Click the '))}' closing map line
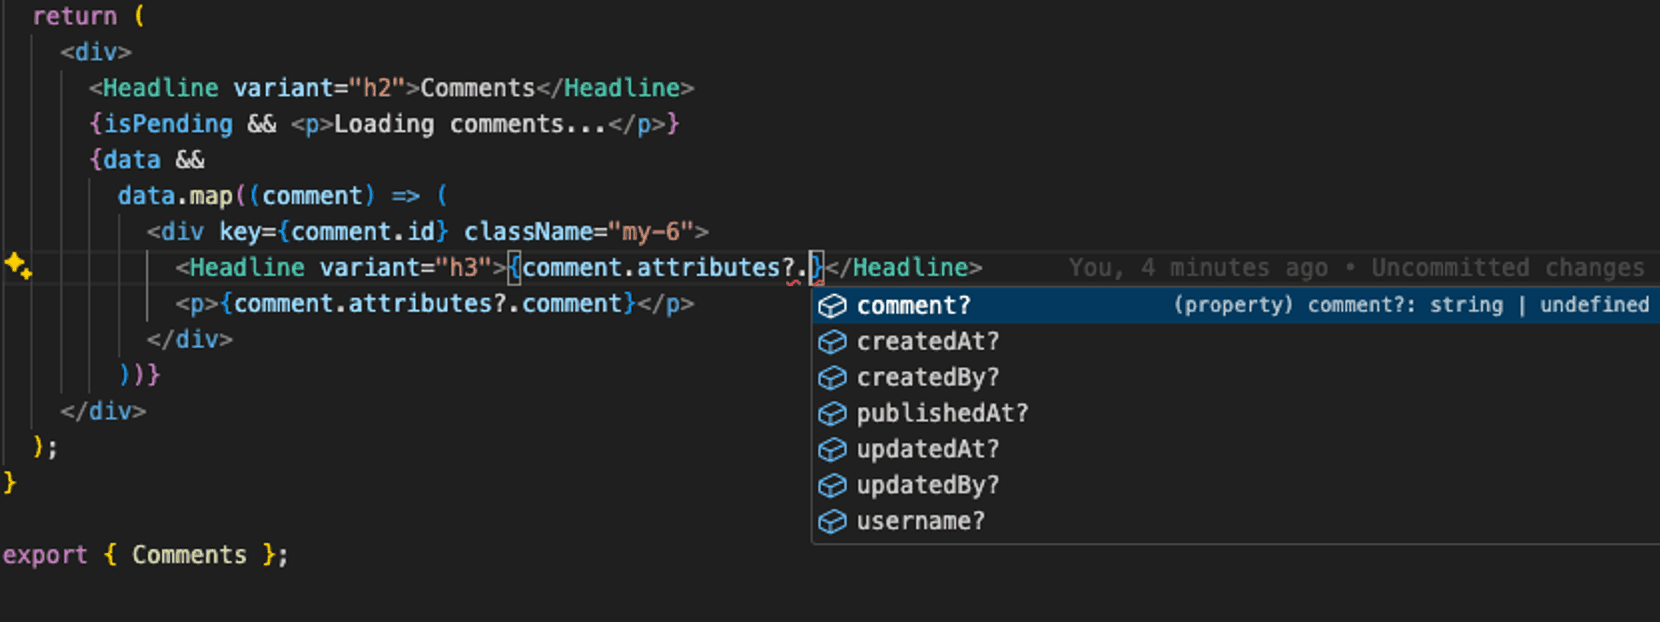Viewport: 1660px width, 622px height. tap(139, 375)
